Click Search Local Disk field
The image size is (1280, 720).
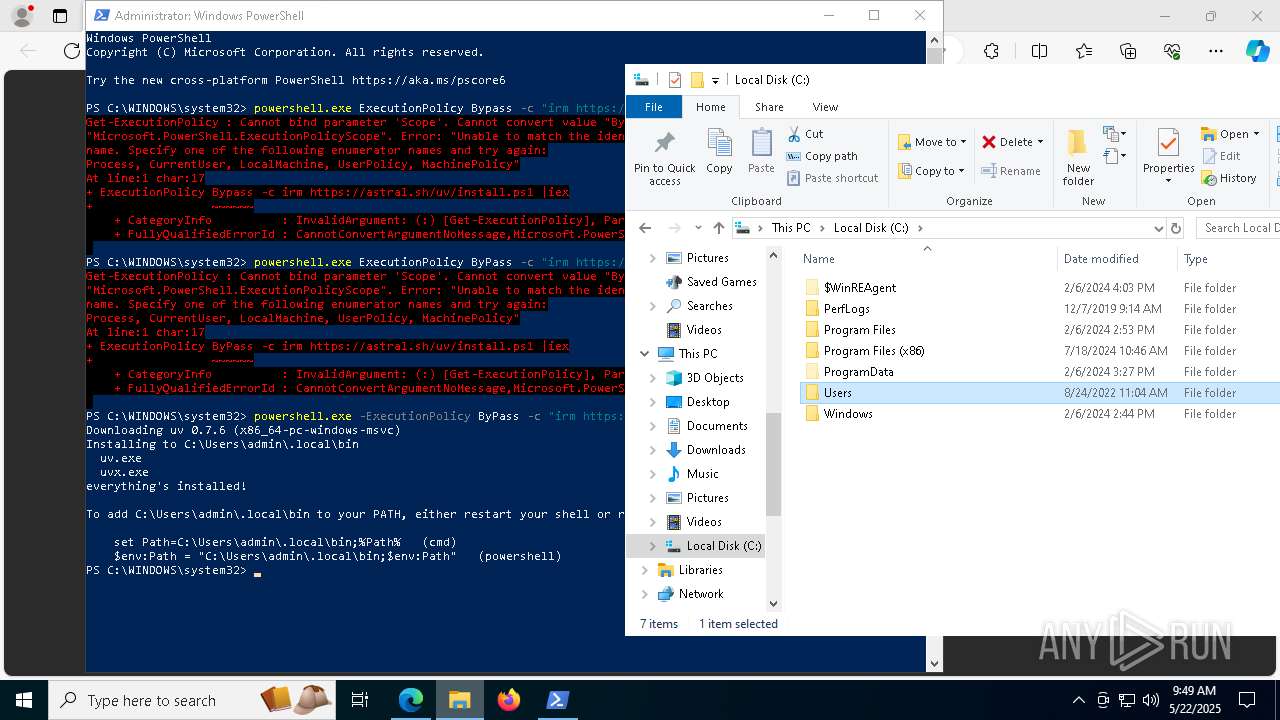pos(1238,228)
